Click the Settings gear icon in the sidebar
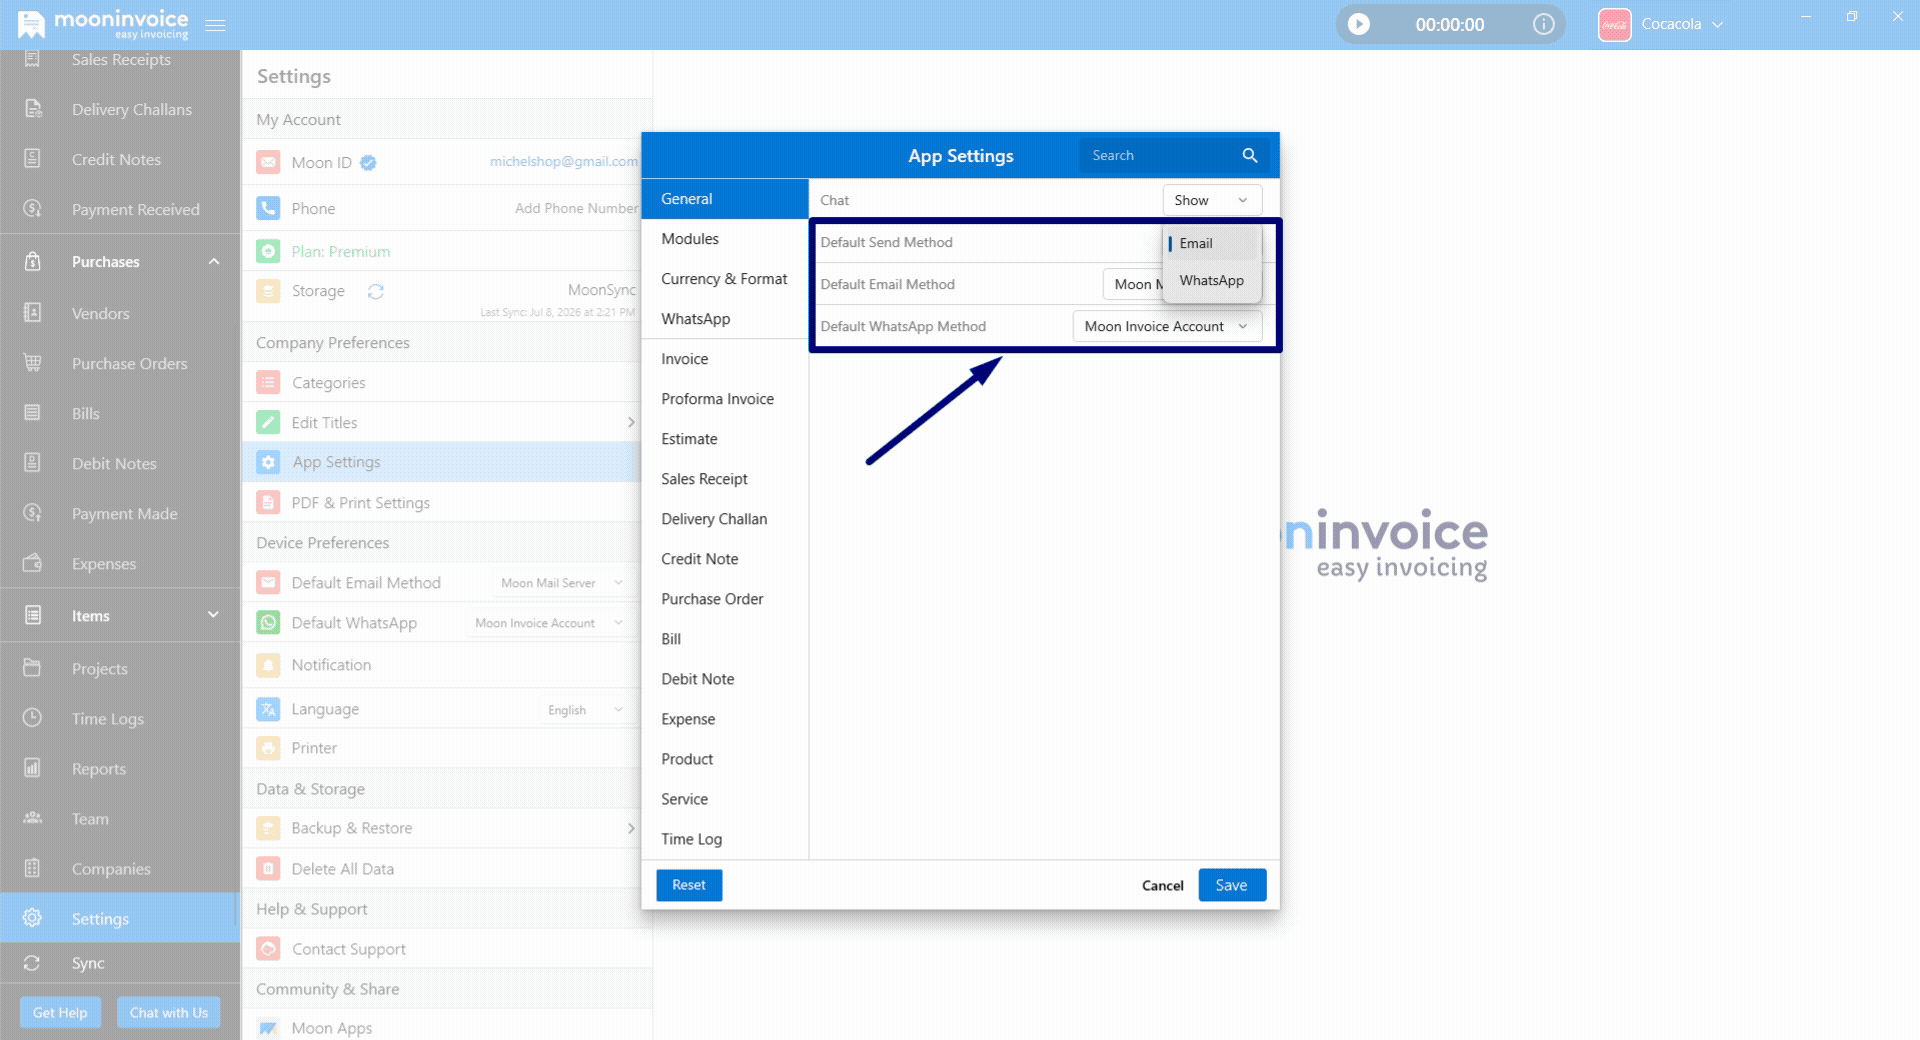This screenshot has width=1920, height=1040. coord(33,917)
